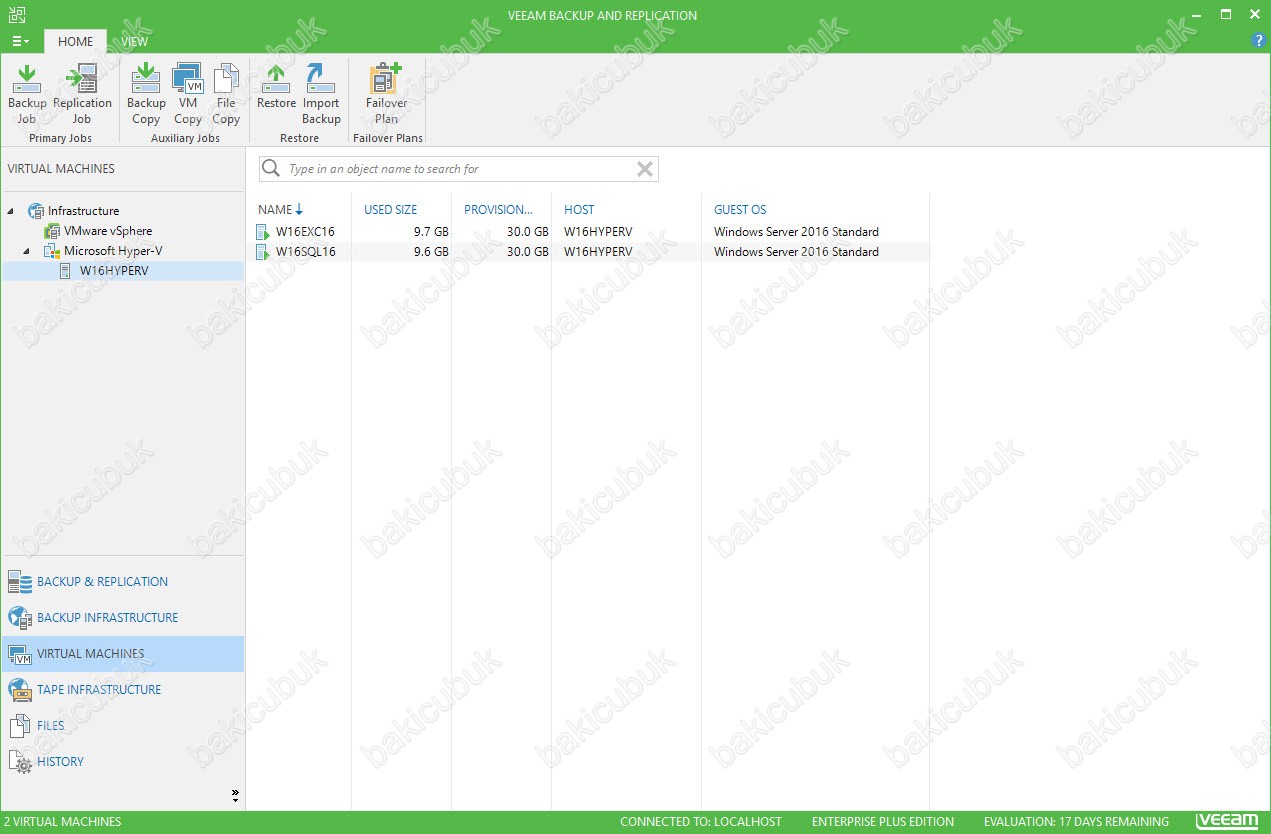Click the Microsoft Hyper-V tree icon
This screenshot has width=1271, height=834.
pos(52,251)
